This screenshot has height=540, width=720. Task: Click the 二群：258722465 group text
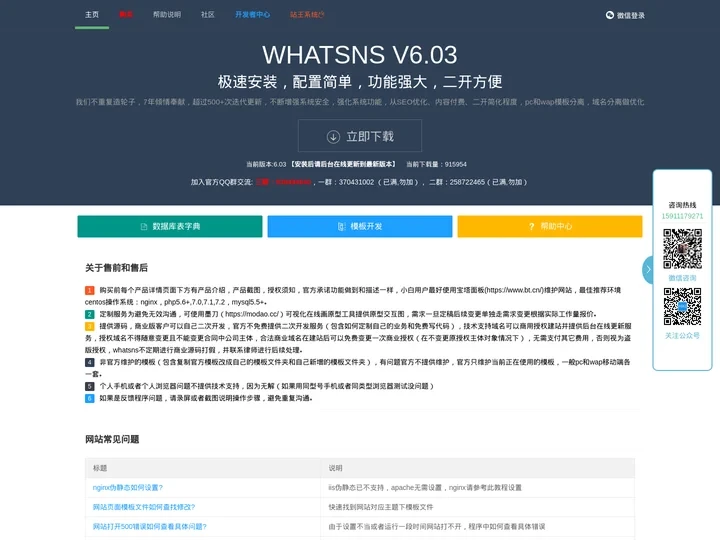coord(478,182)
